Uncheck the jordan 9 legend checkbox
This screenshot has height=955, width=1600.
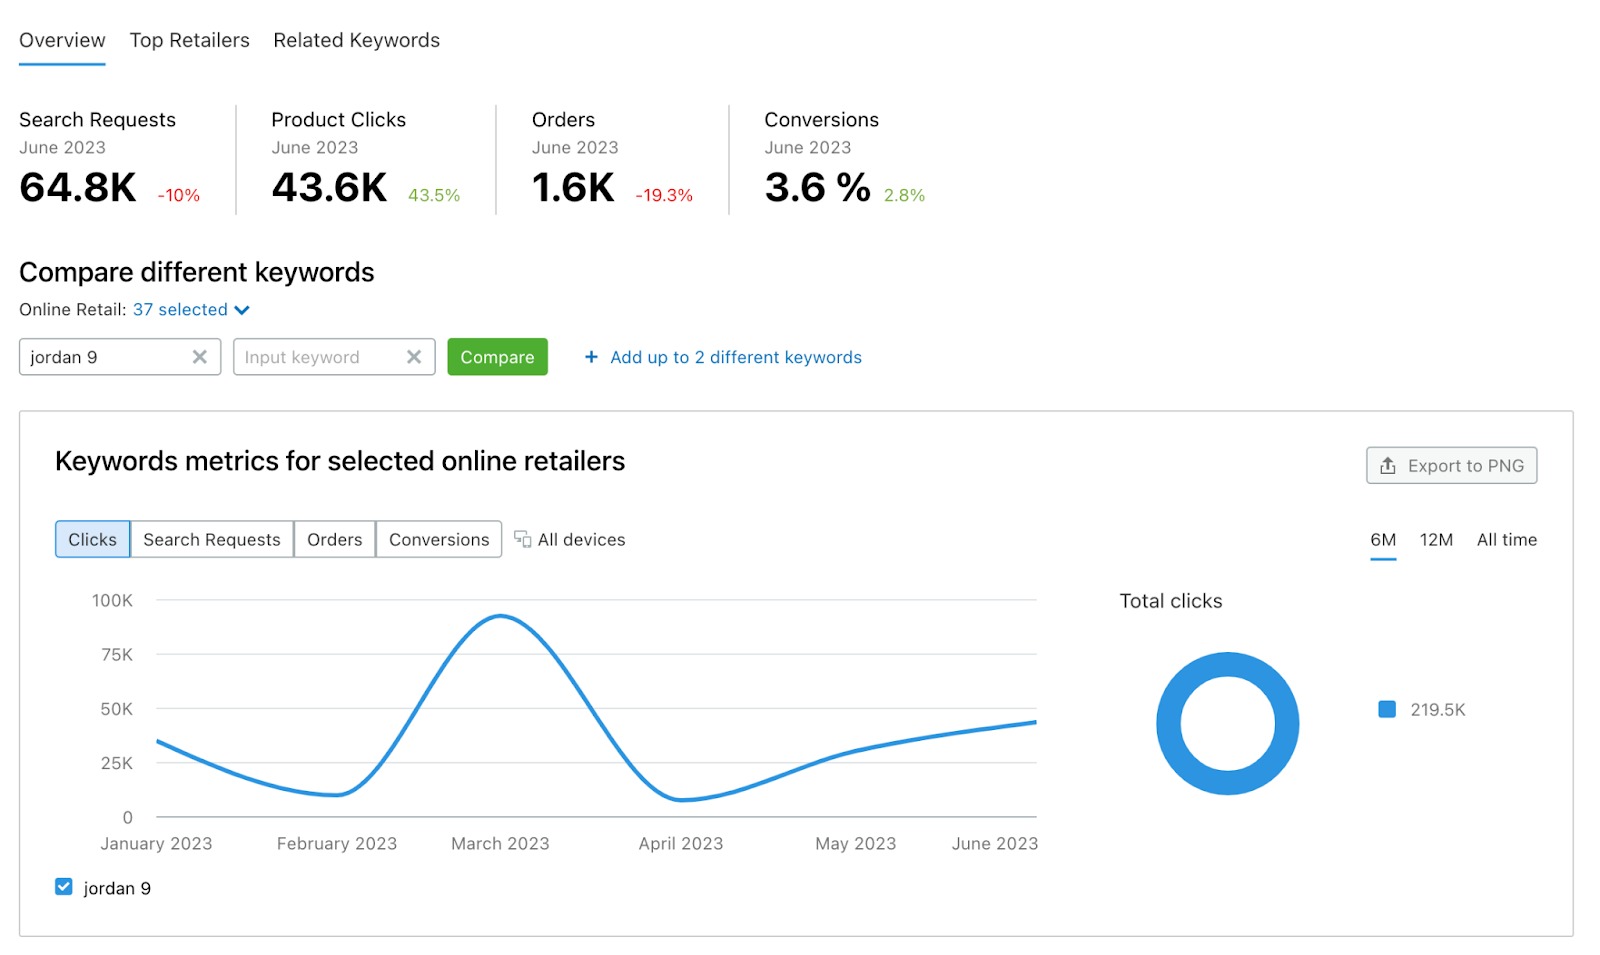[64, 887]
